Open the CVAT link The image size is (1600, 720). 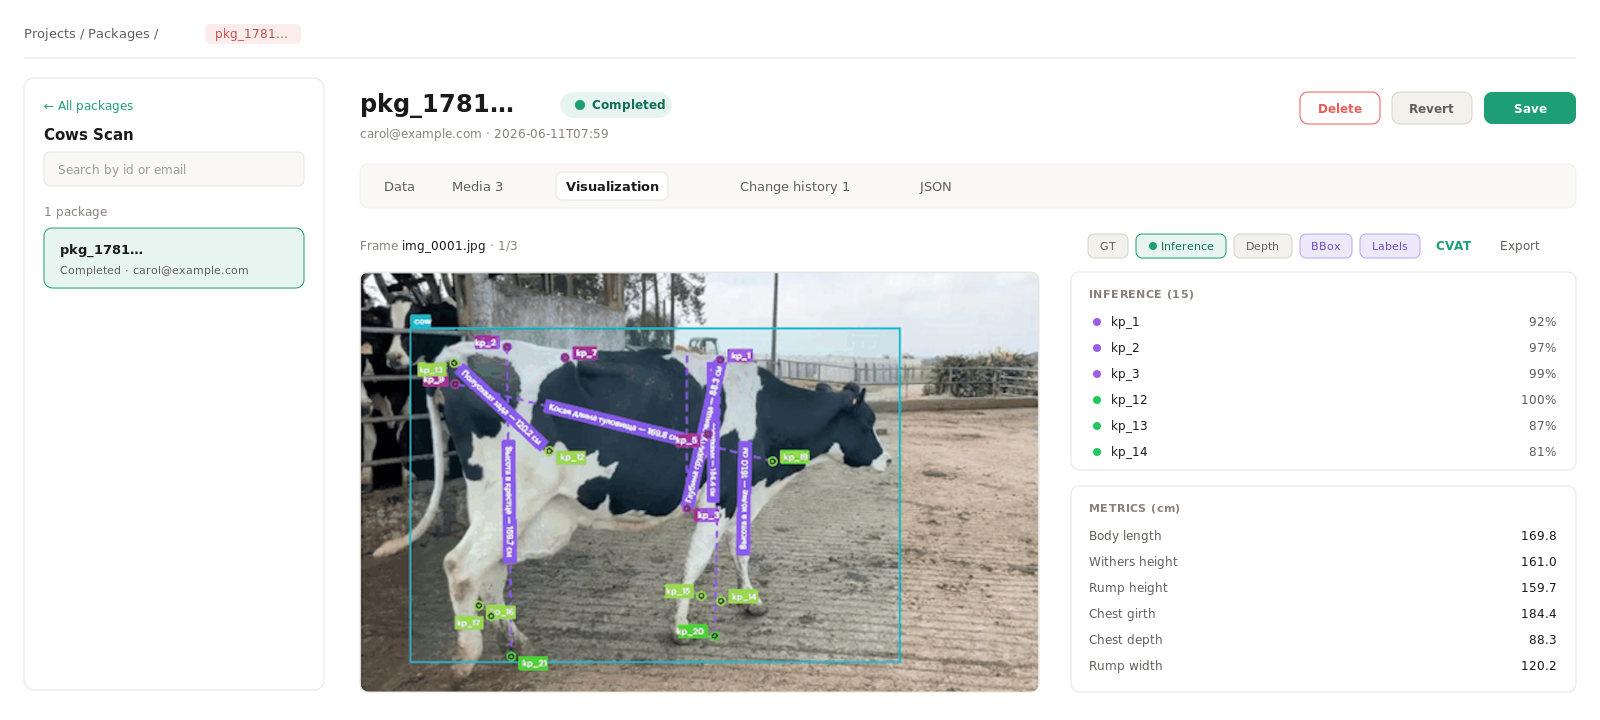[x=1453, y=246]
